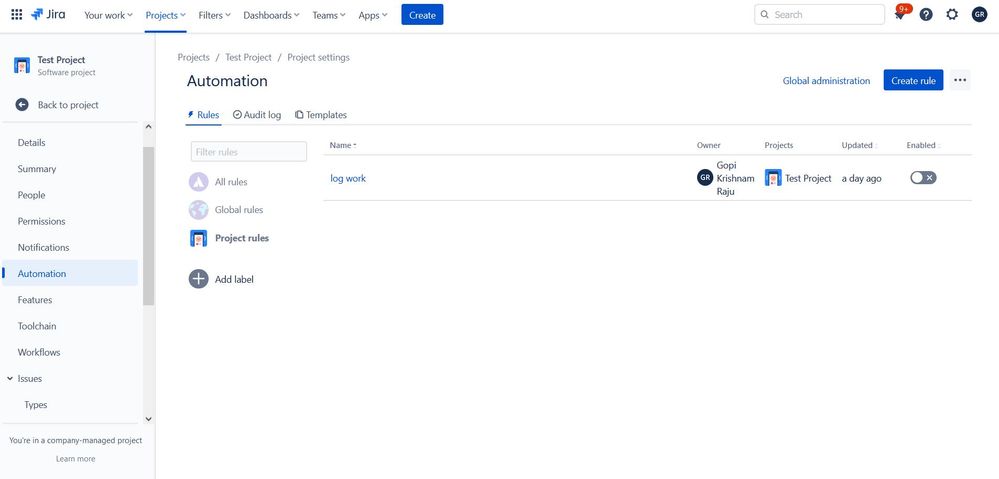
Task: Switch to the Rules tab
Action: pos(203,115)
